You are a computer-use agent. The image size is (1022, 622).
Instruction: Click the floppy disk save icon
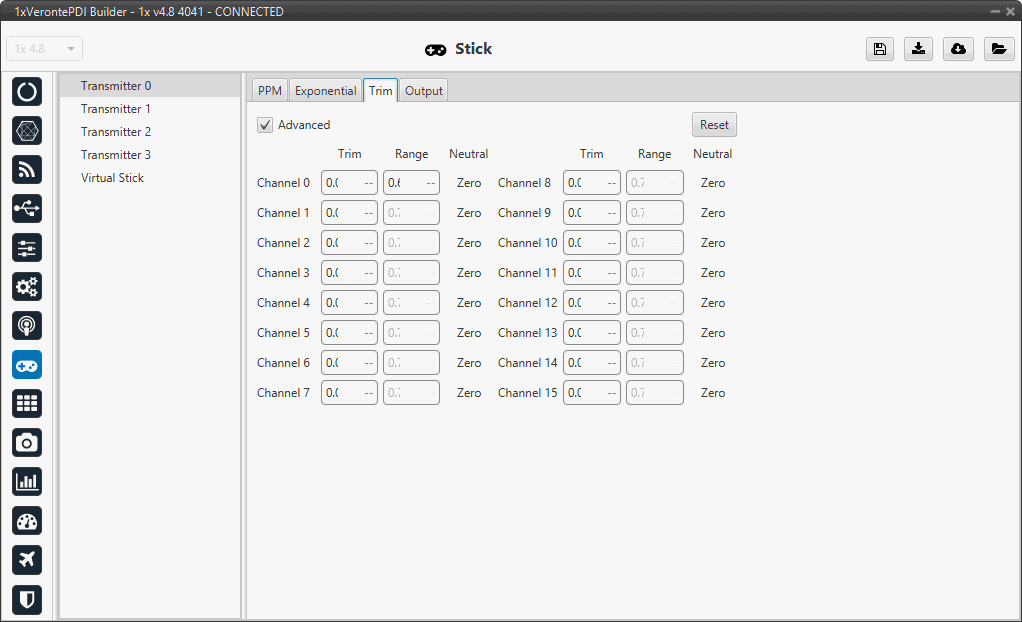pos(880,49)
